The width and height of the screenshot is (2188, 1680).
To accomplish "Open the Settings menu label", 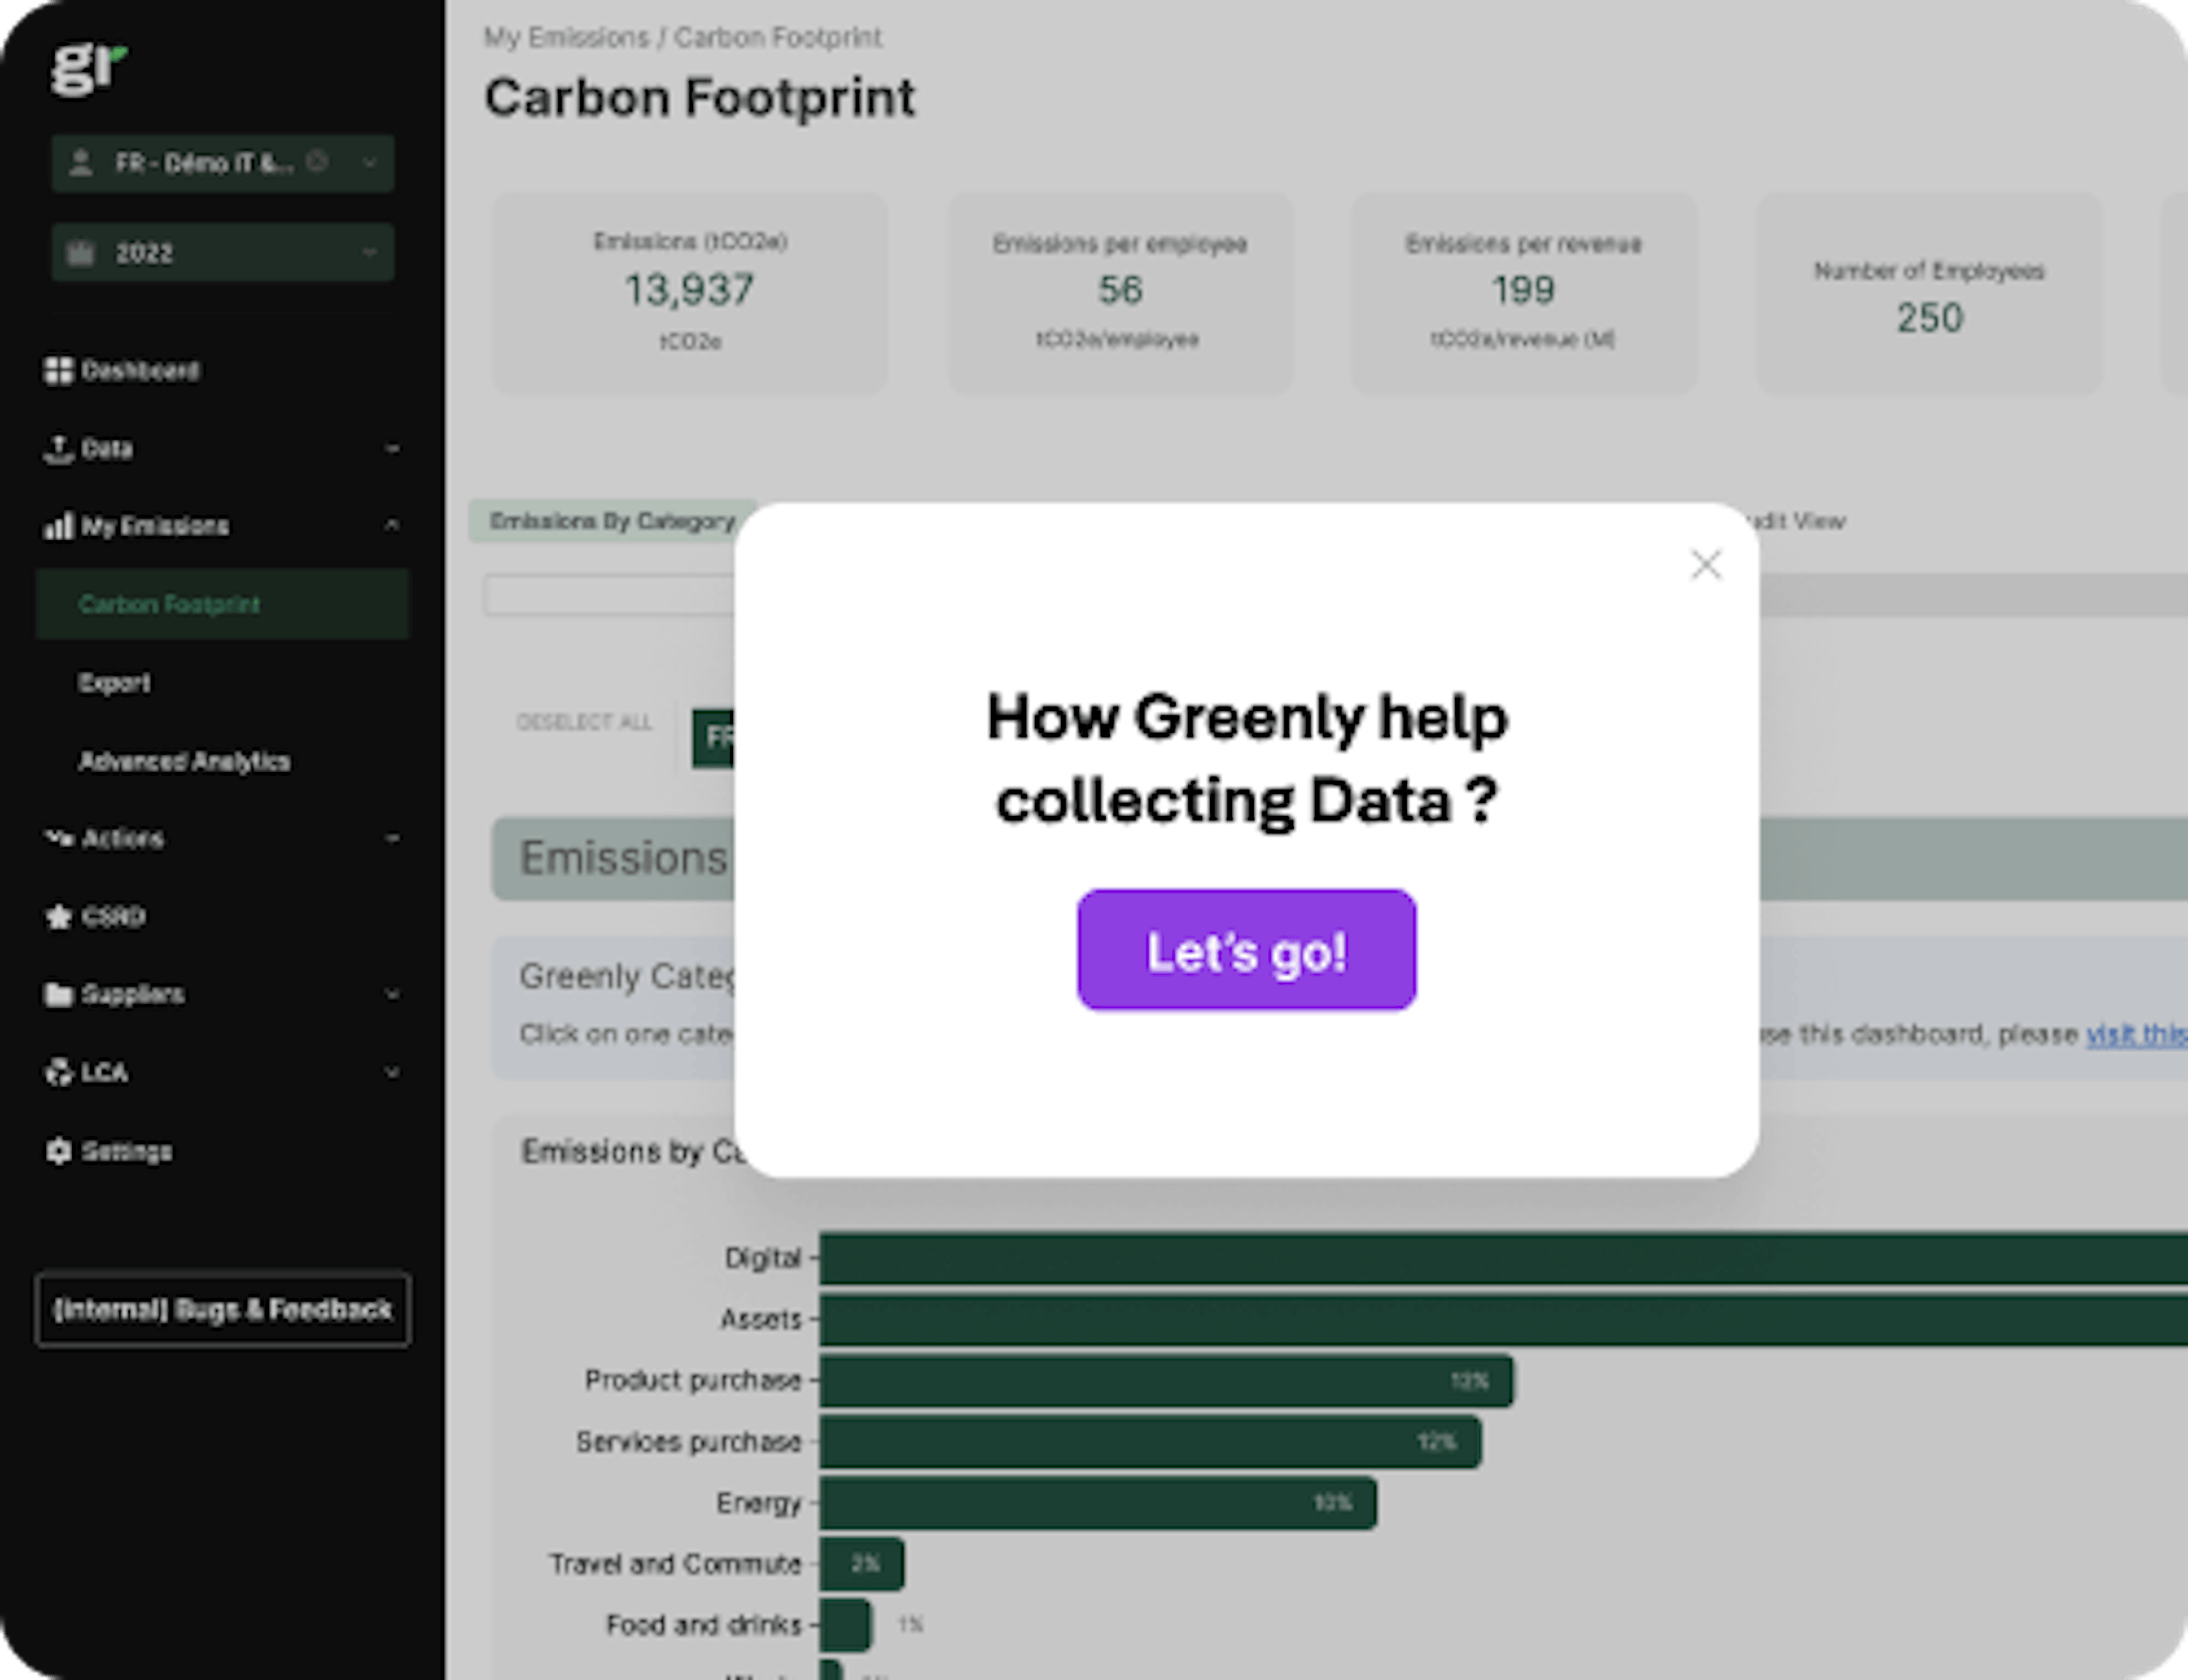I will (127, 1151).
